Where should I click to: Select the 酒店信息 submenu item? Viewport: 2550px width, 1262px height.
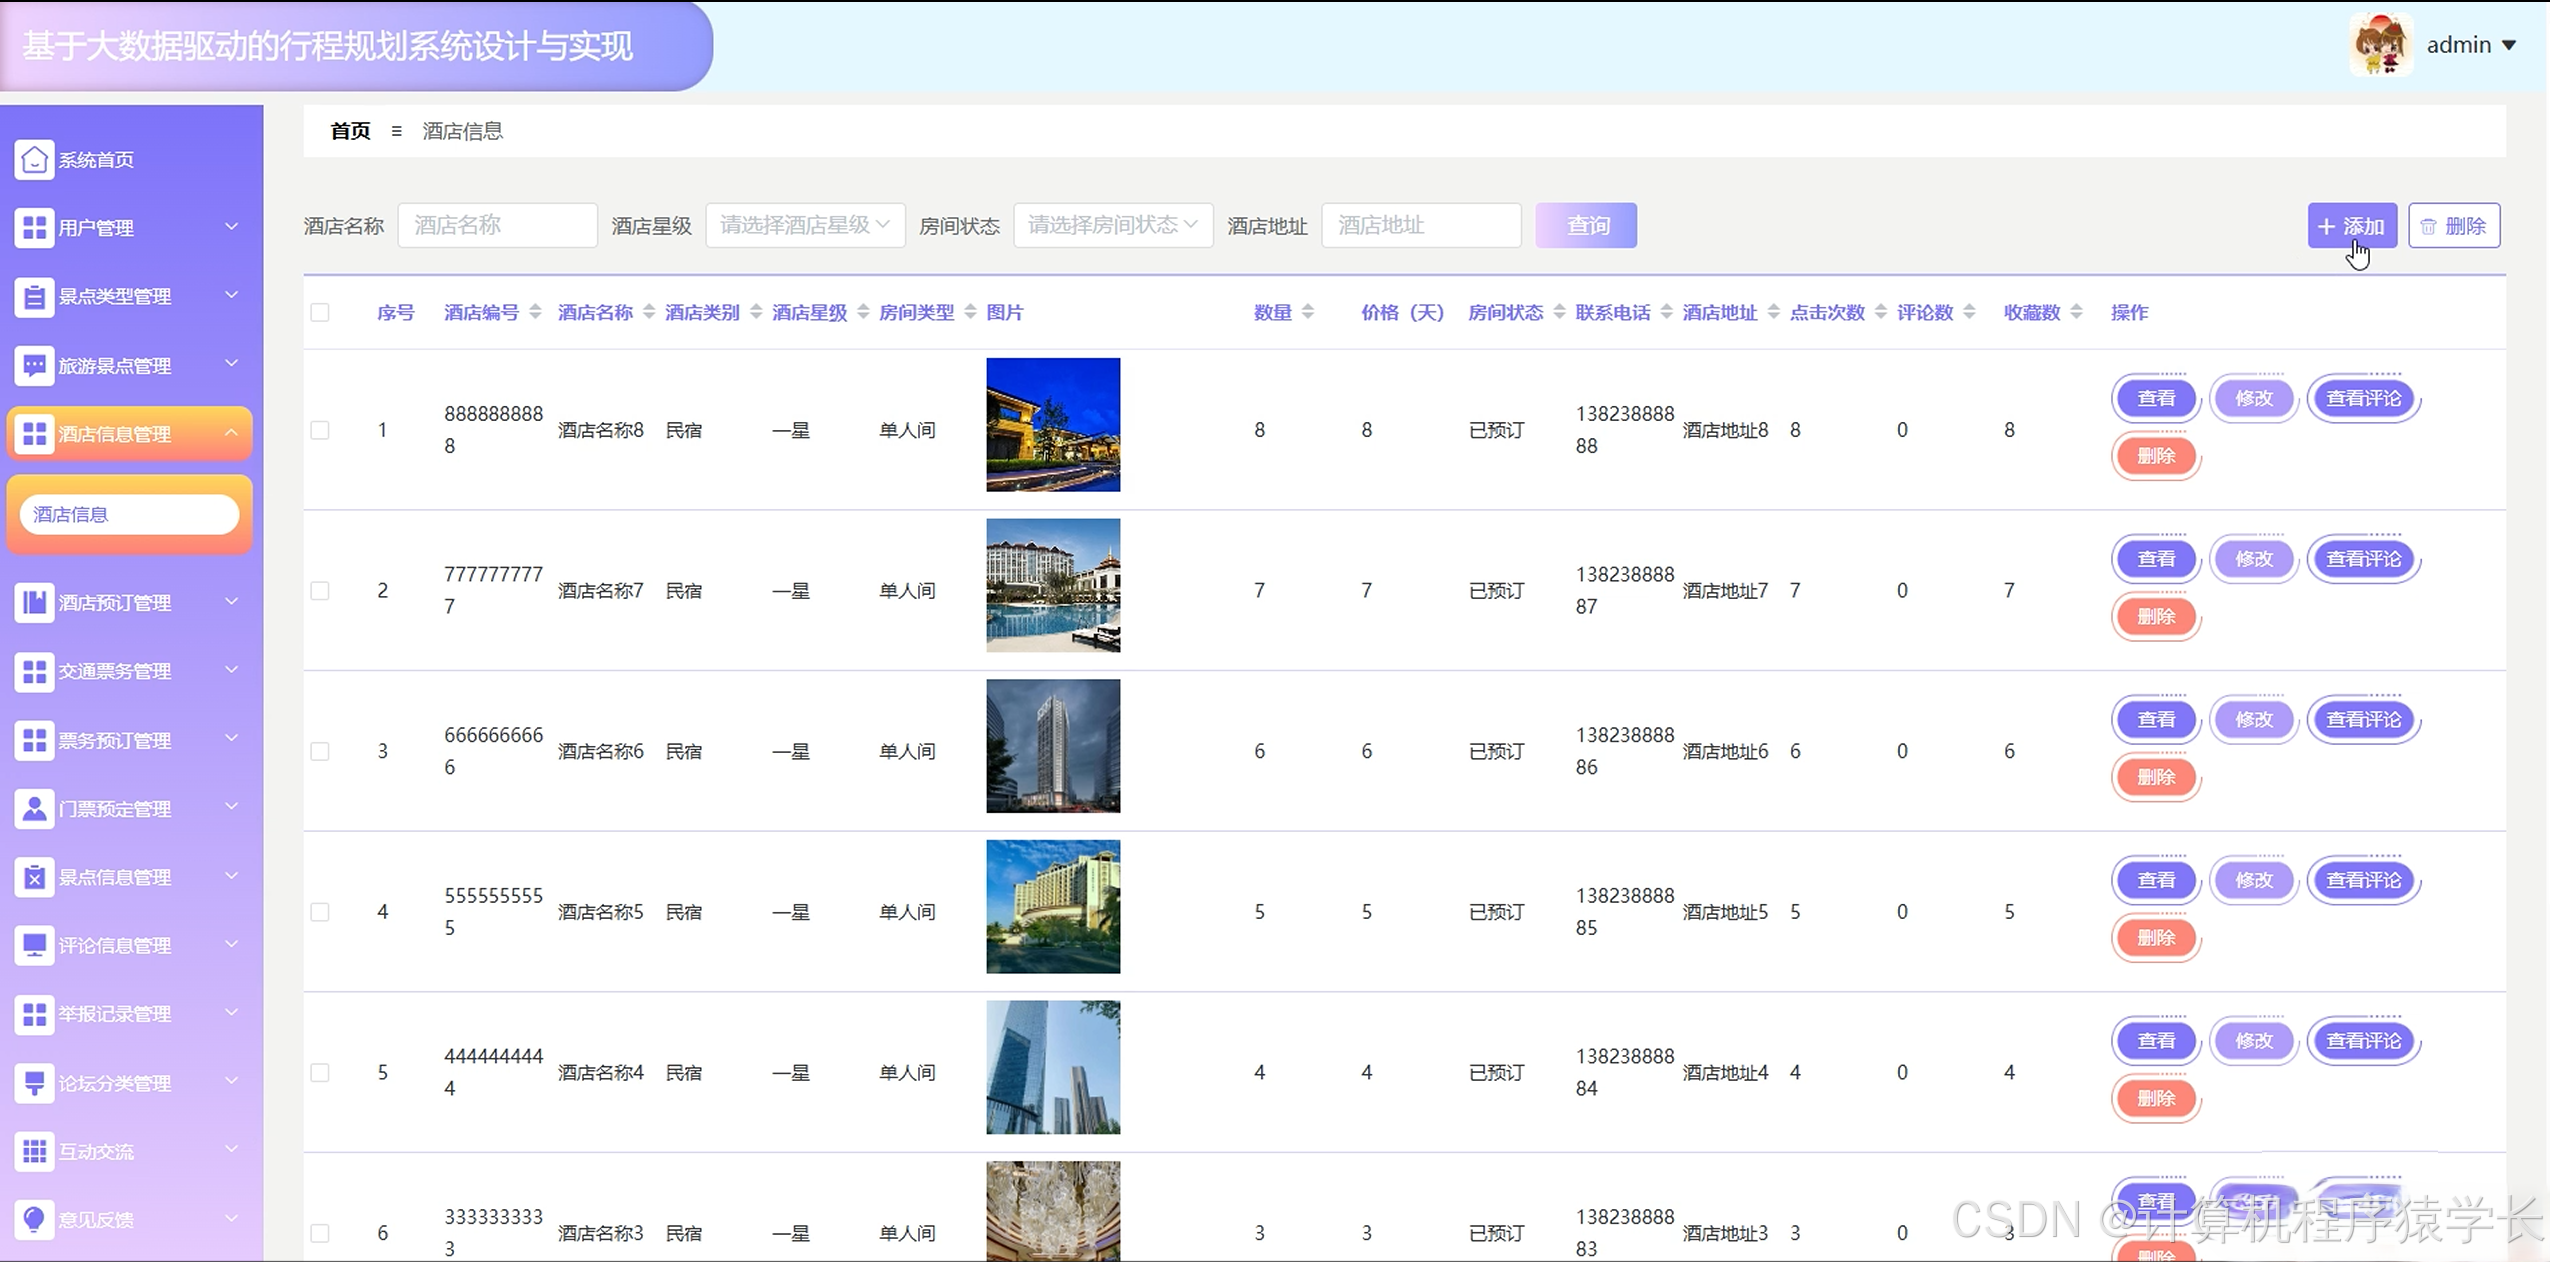coord(130,515)
